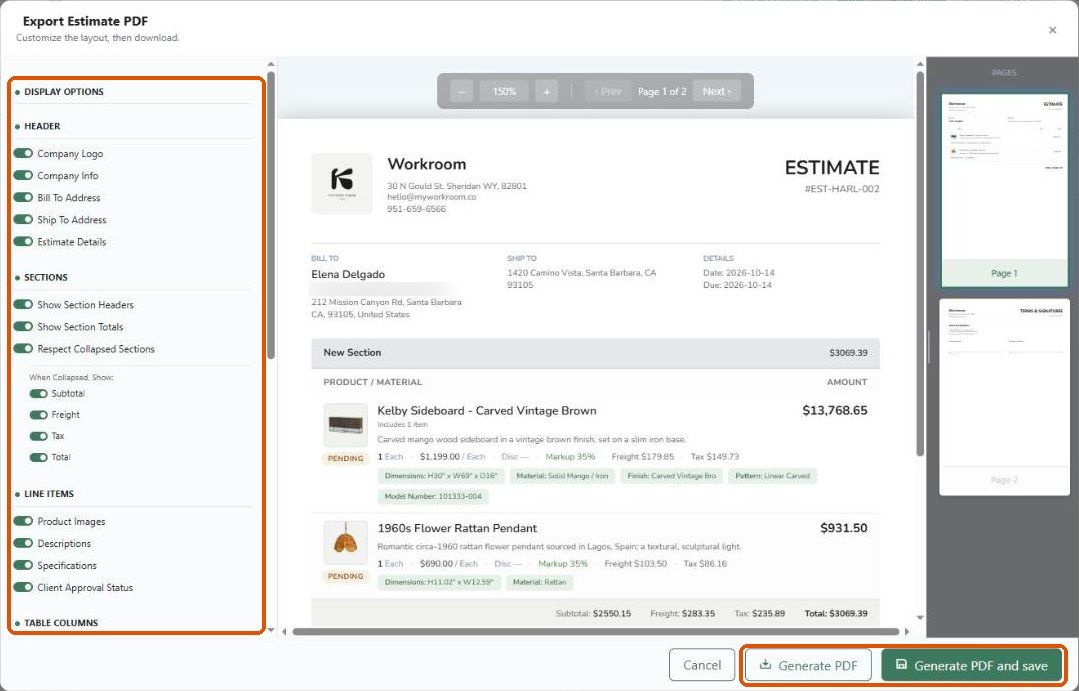Click the Model Number: 101333-004 tag
The width and height of the screenshot is (1079, 691).
(x=433, y=496)
